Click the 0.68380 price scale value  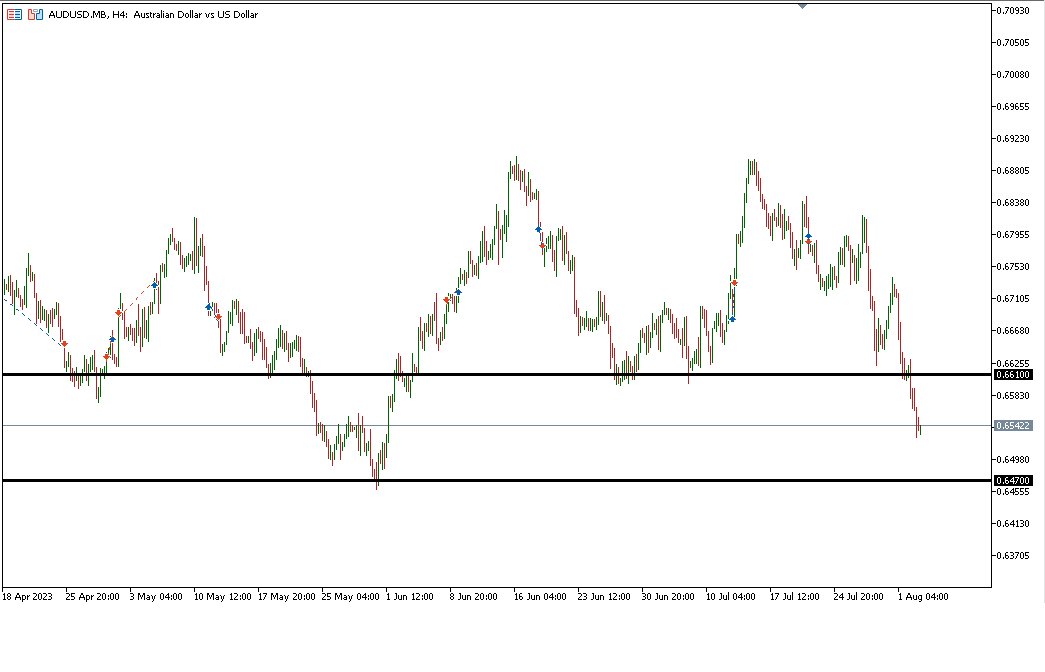pos(1012,203)
